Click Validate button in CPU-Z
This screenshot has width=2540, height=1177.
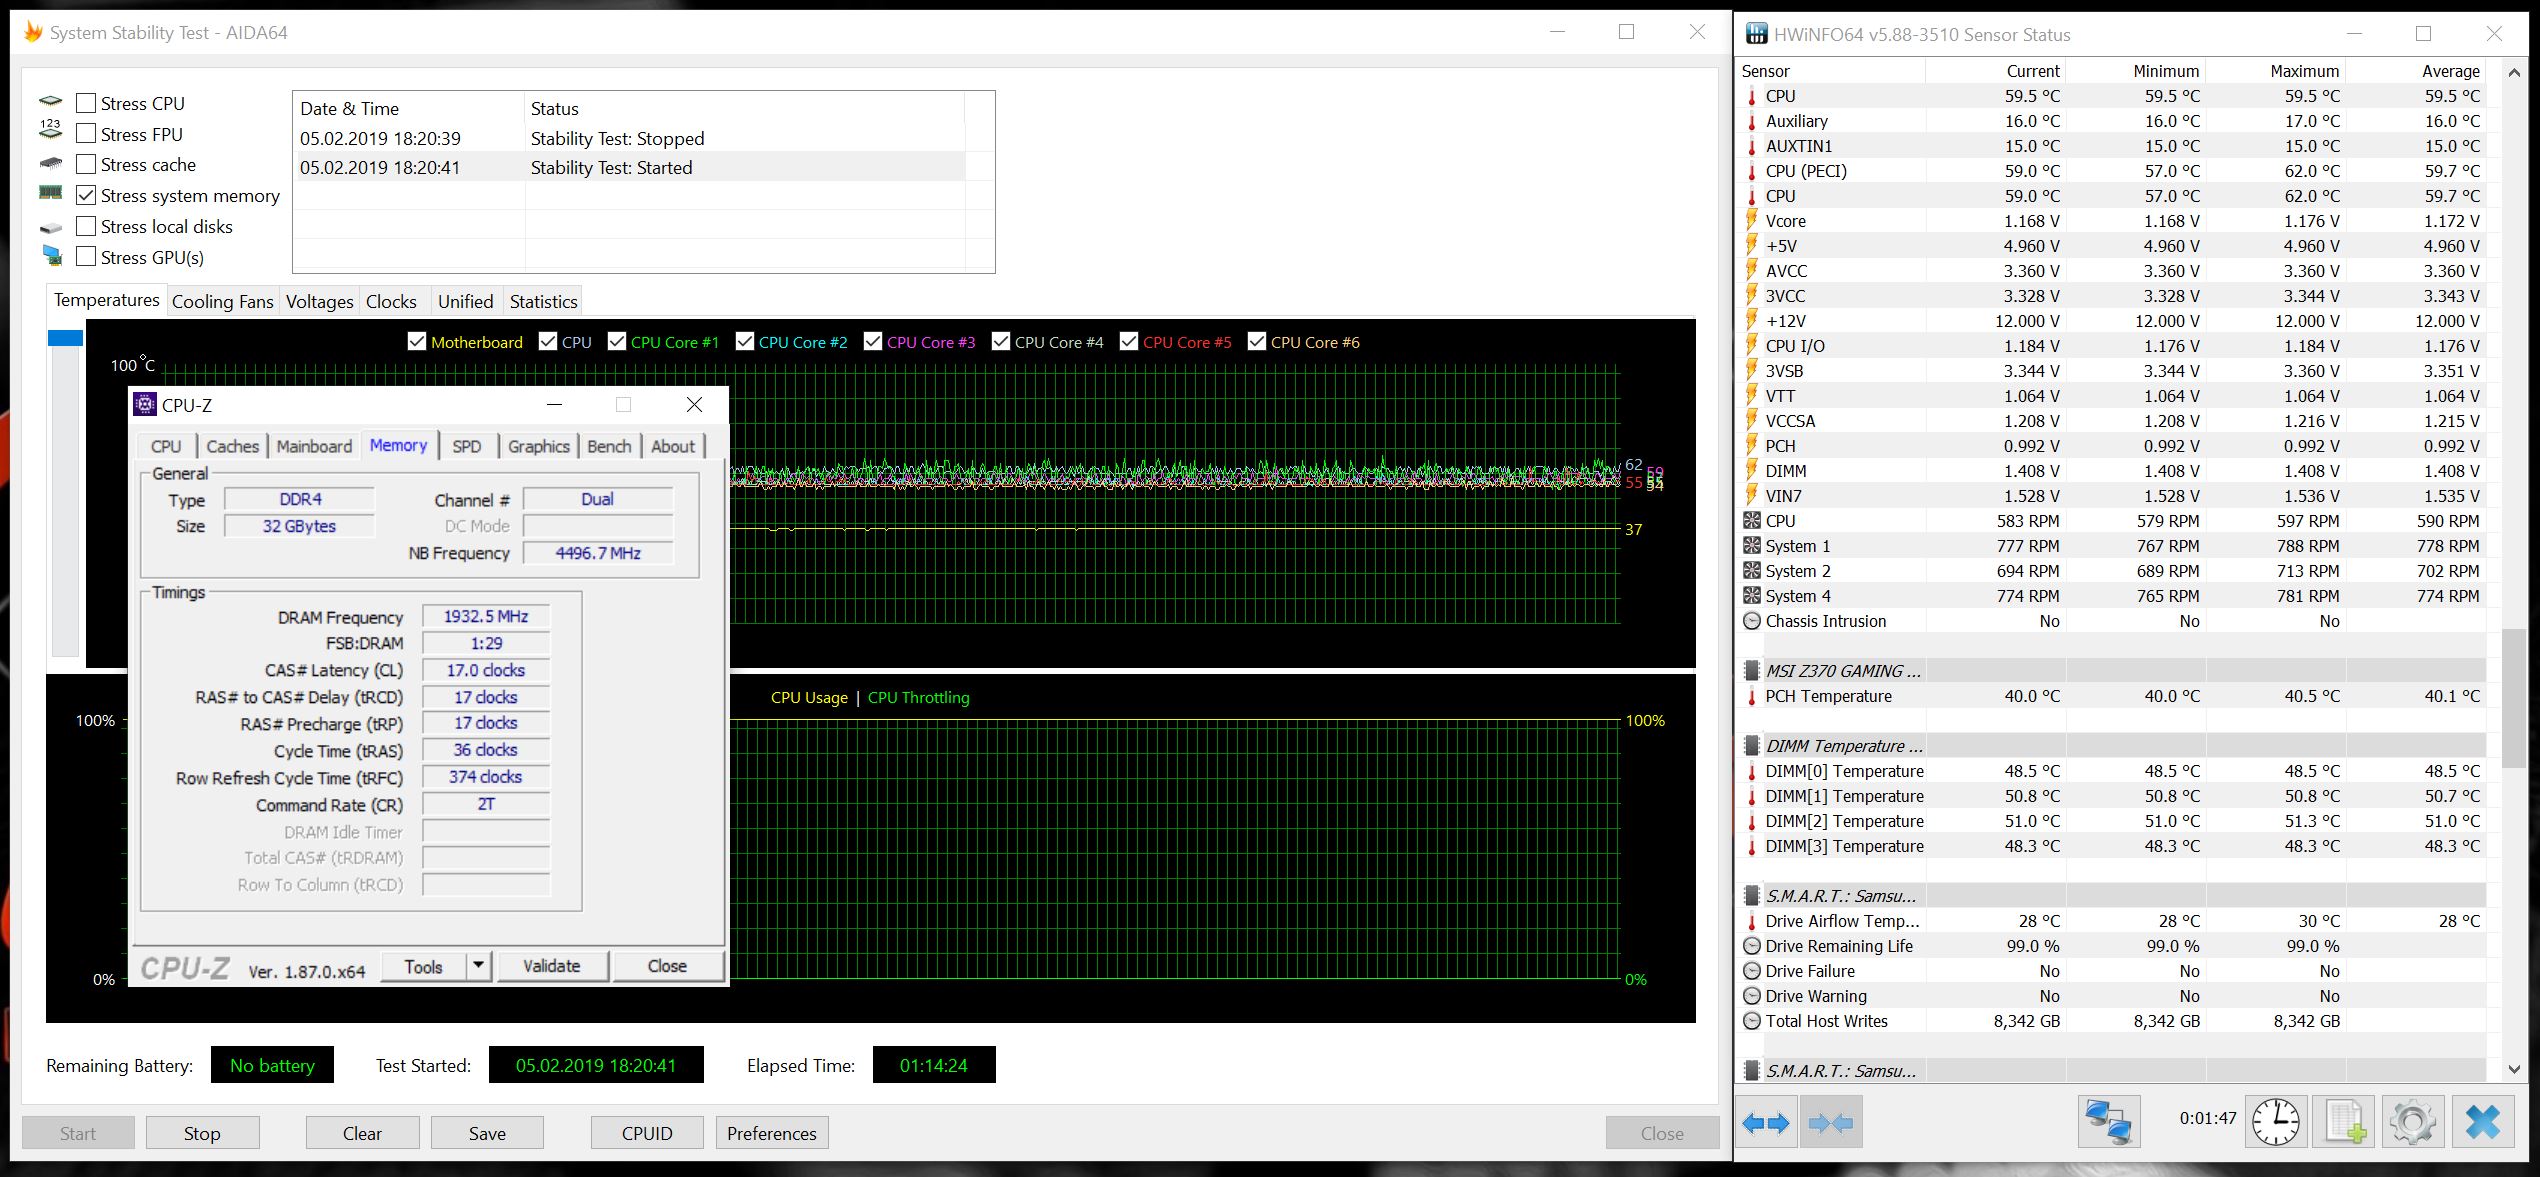[552, 965]
